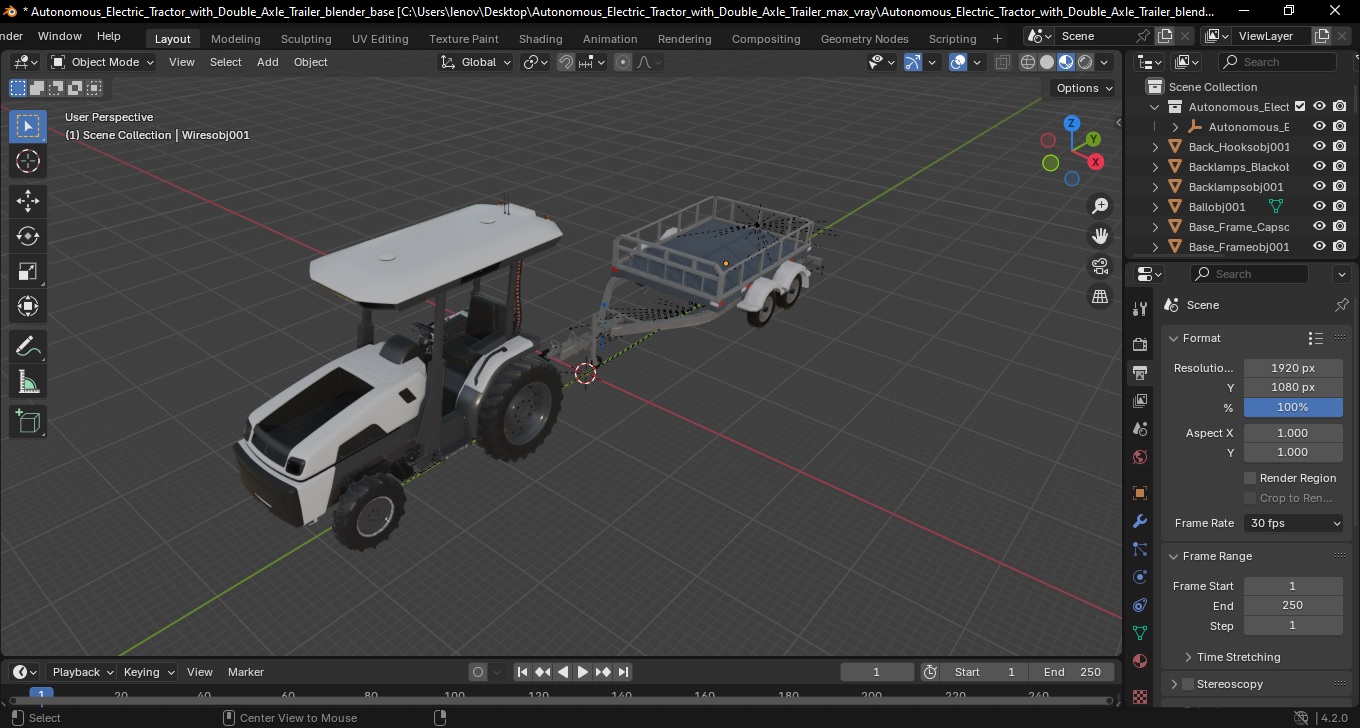Collapse the Frame Range panel

pos(1174,556)
